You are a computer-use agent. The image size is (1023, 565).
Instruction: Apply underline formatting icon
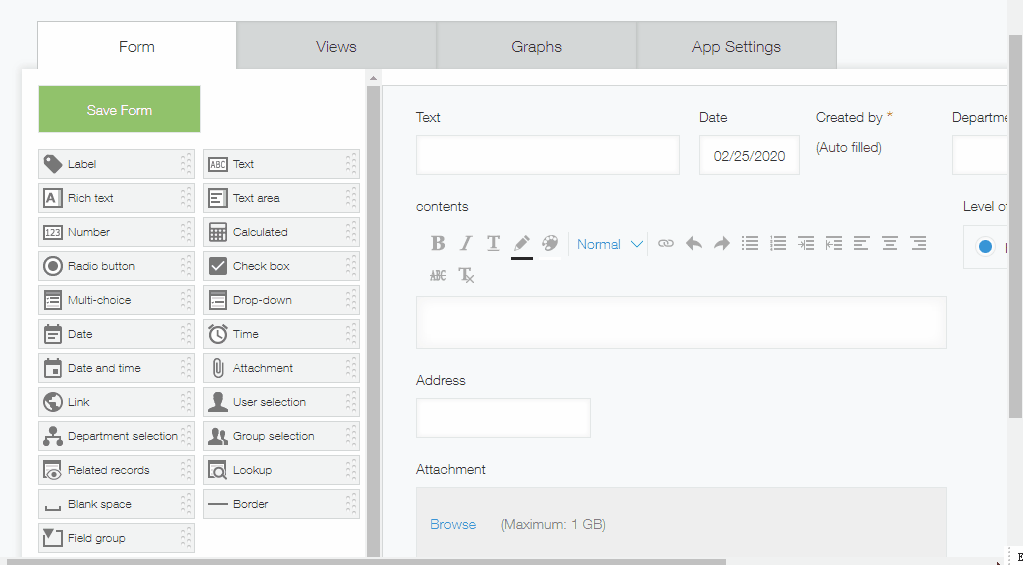tap(494, 244)
